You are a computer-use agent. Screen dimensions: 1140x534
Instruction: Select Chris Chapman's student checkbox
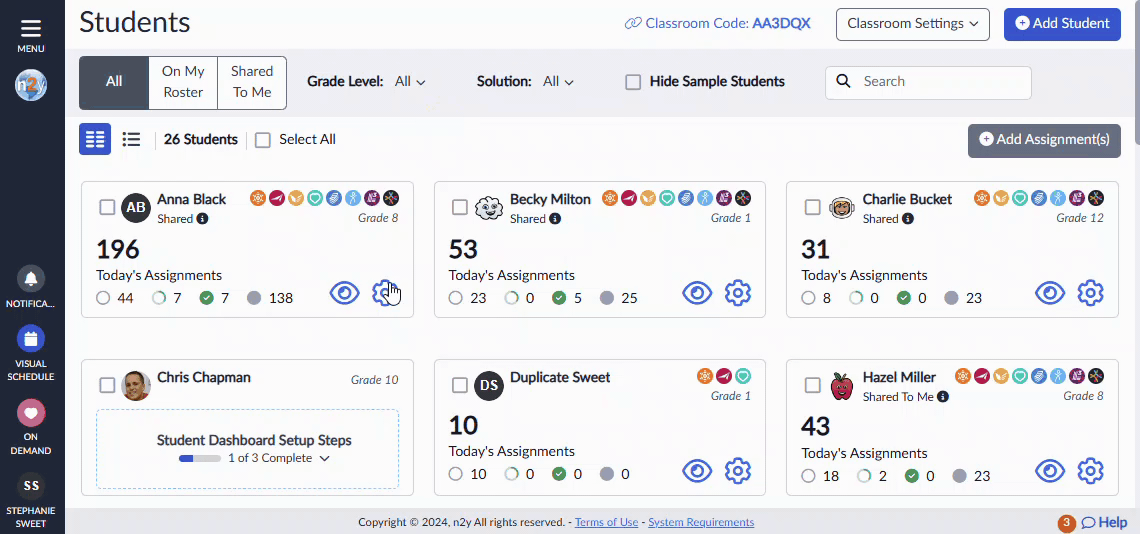click(107, 385)
